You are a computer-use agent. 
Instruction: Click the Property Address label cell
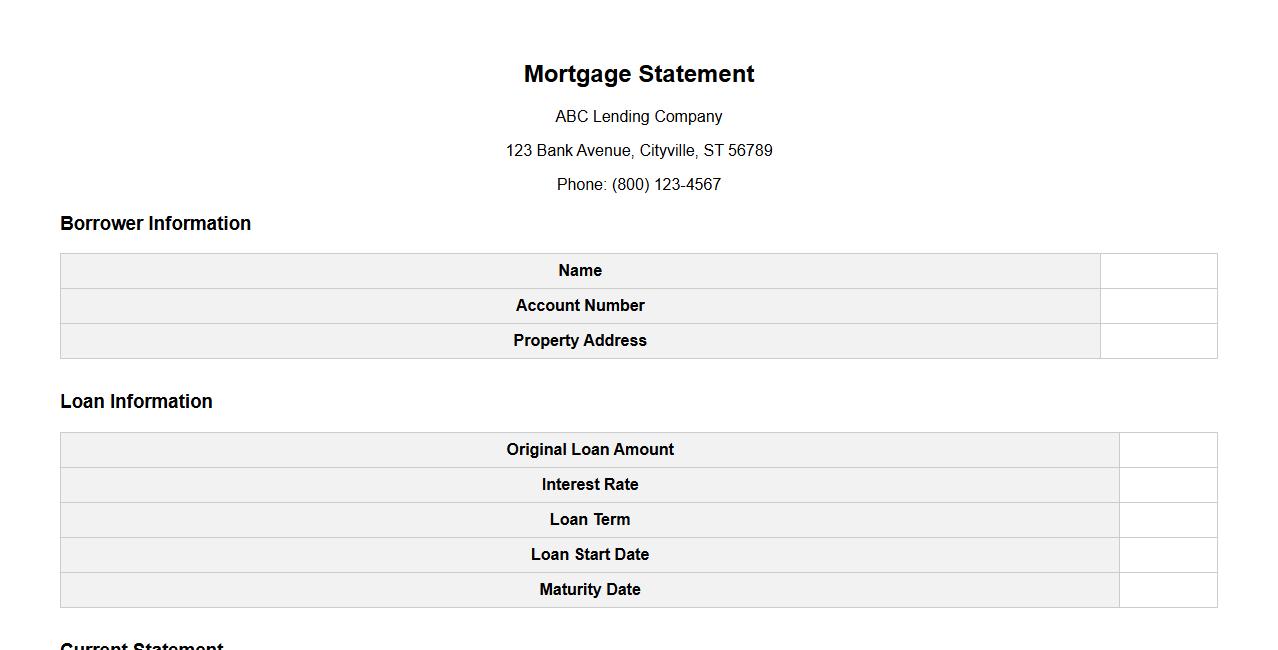[580, 341]
